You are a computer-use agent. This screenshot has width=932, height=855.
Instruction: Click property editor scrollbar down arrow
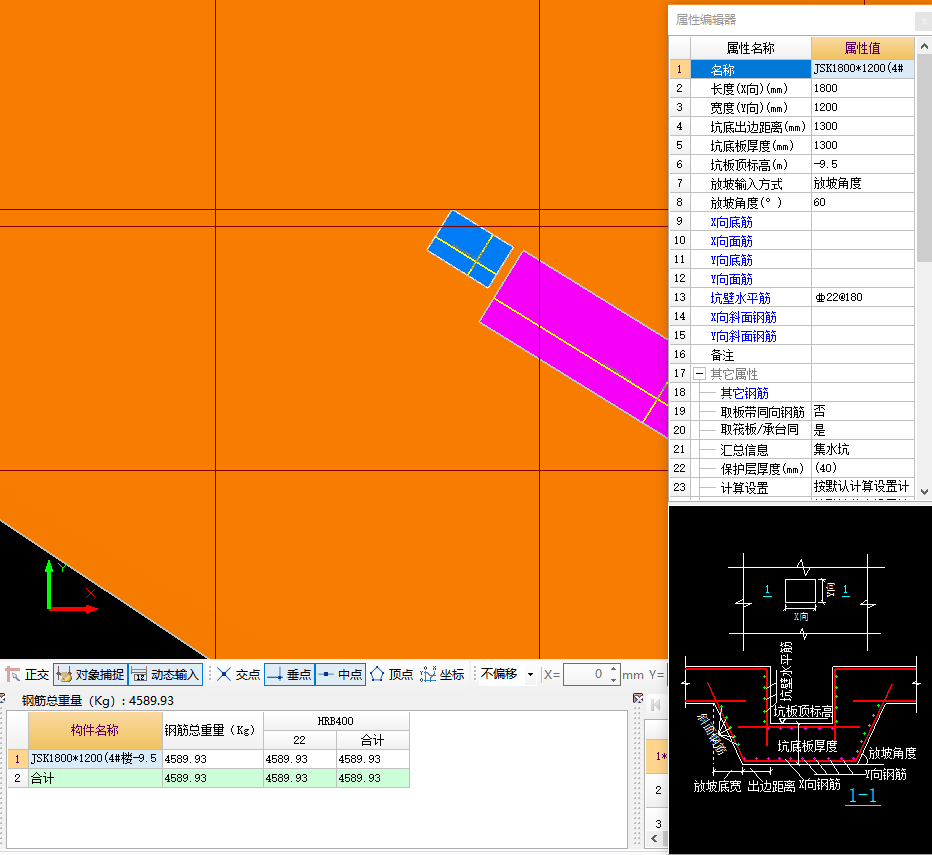click(924, 492)
